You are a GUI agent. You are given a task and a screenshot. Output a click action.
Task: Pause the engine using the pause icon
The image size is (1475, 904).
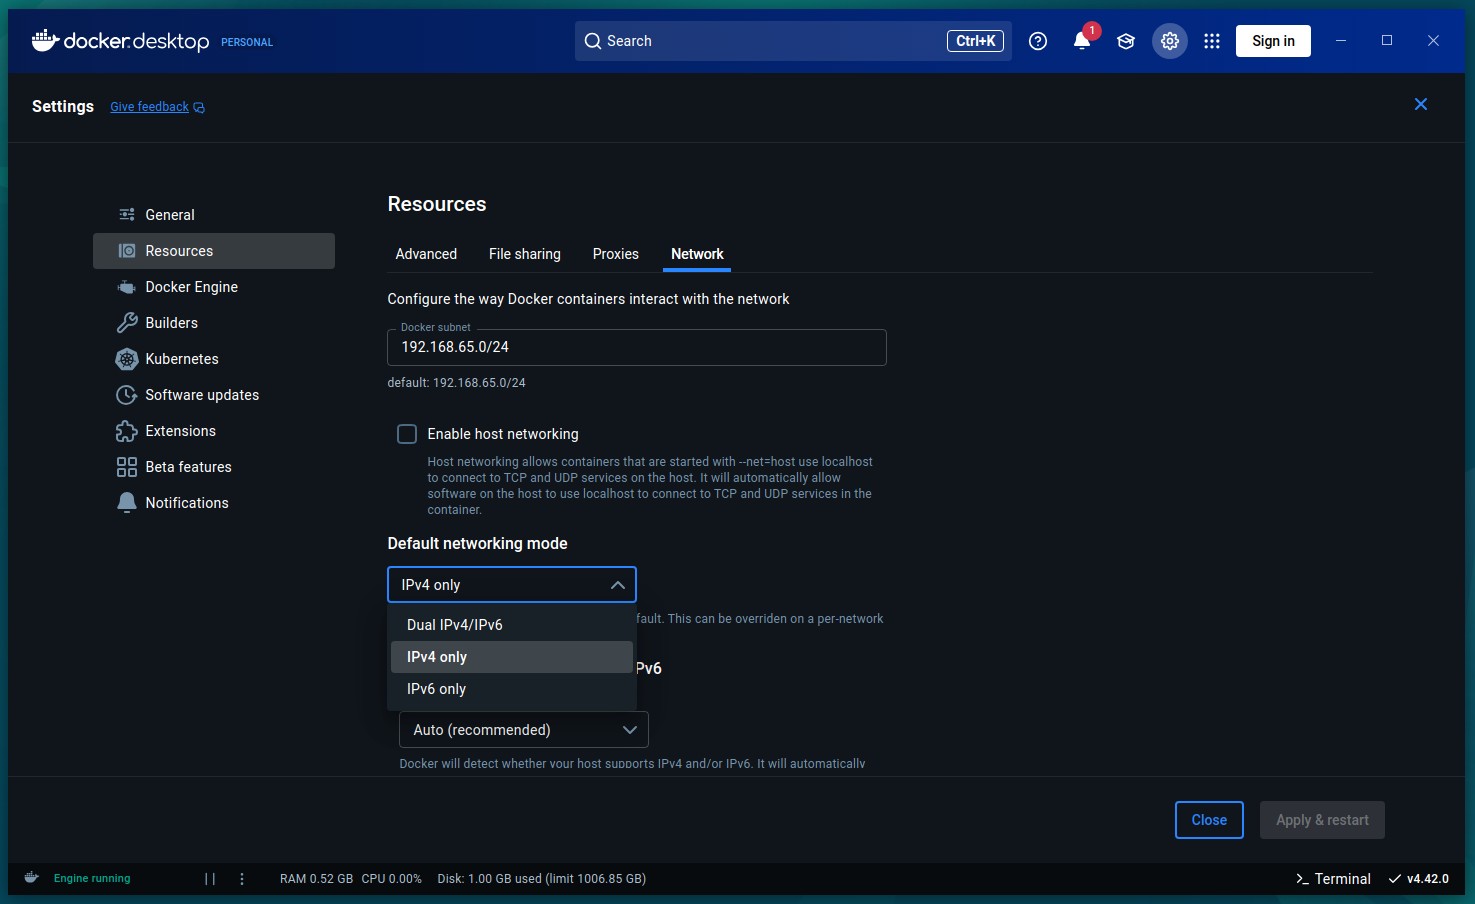210,879
